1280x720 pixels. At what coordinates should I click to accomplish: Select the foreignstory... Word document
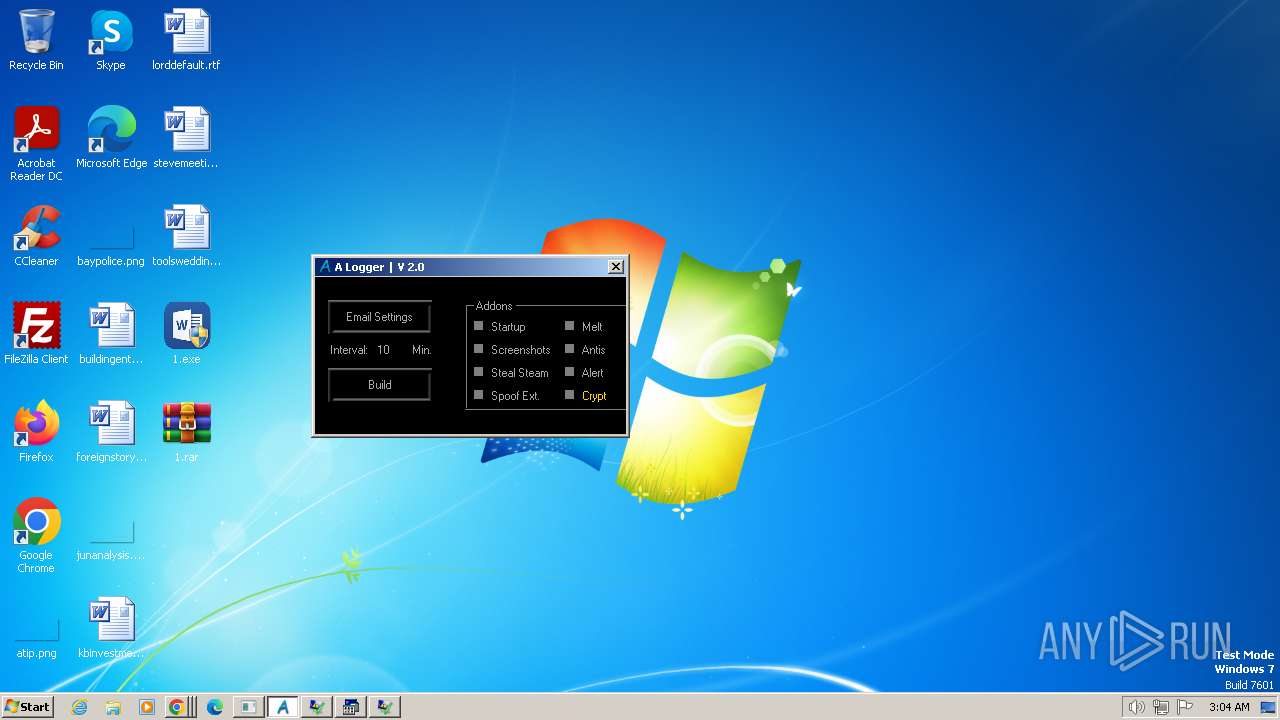coord(111,433)
